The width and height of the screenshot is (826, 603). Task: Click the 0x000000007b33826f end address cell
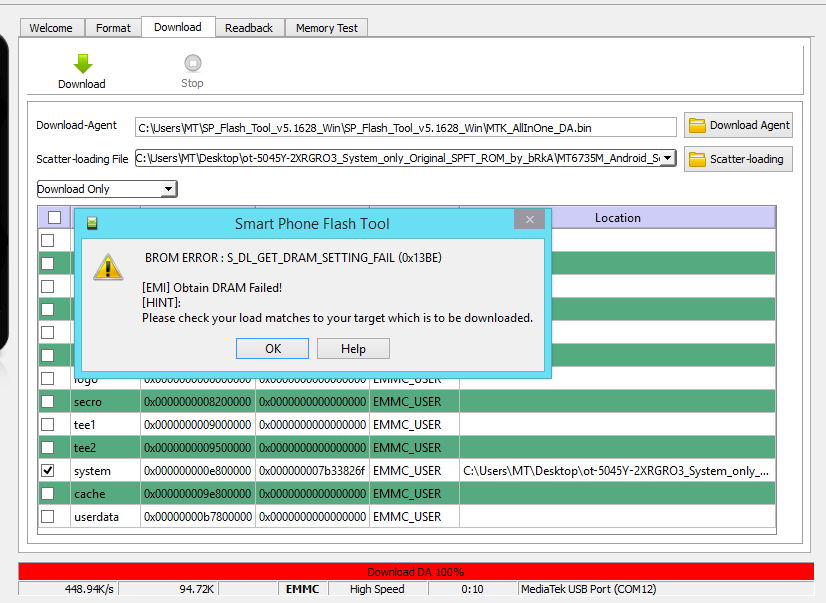(x=312, y=471)
